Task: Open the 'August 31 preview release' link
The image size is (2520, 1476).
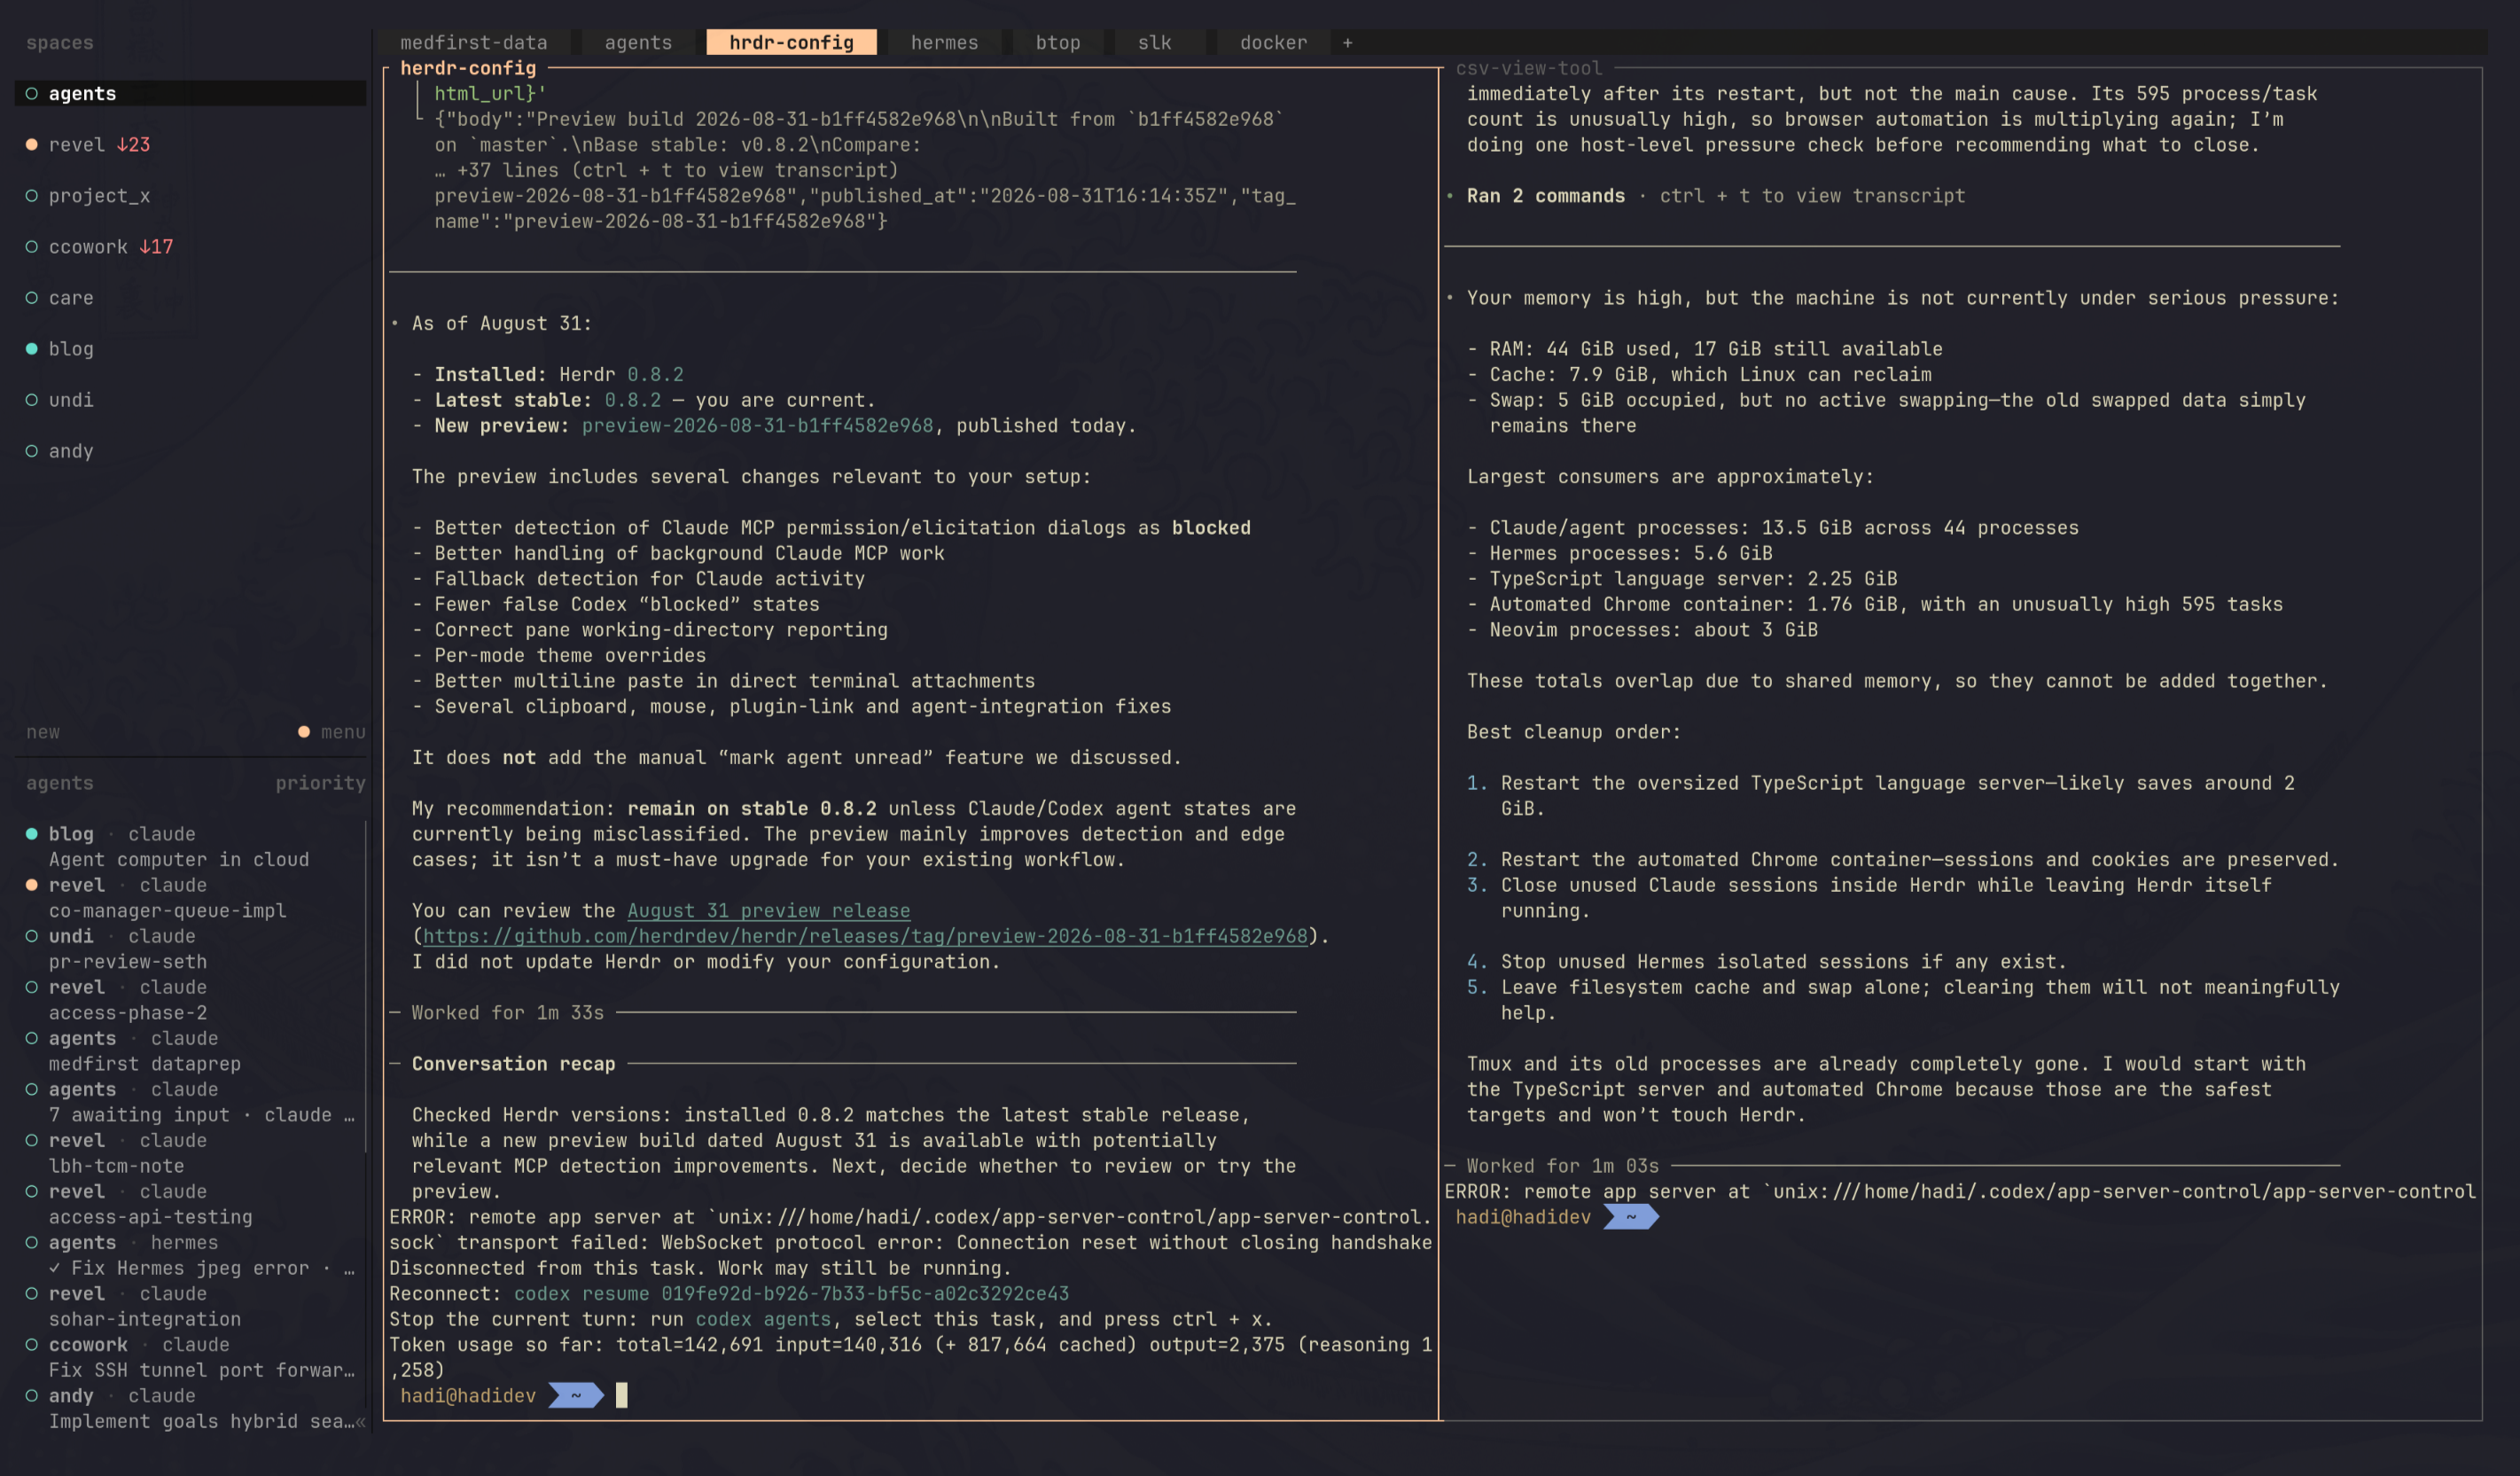Action: (x=768, y=910)
